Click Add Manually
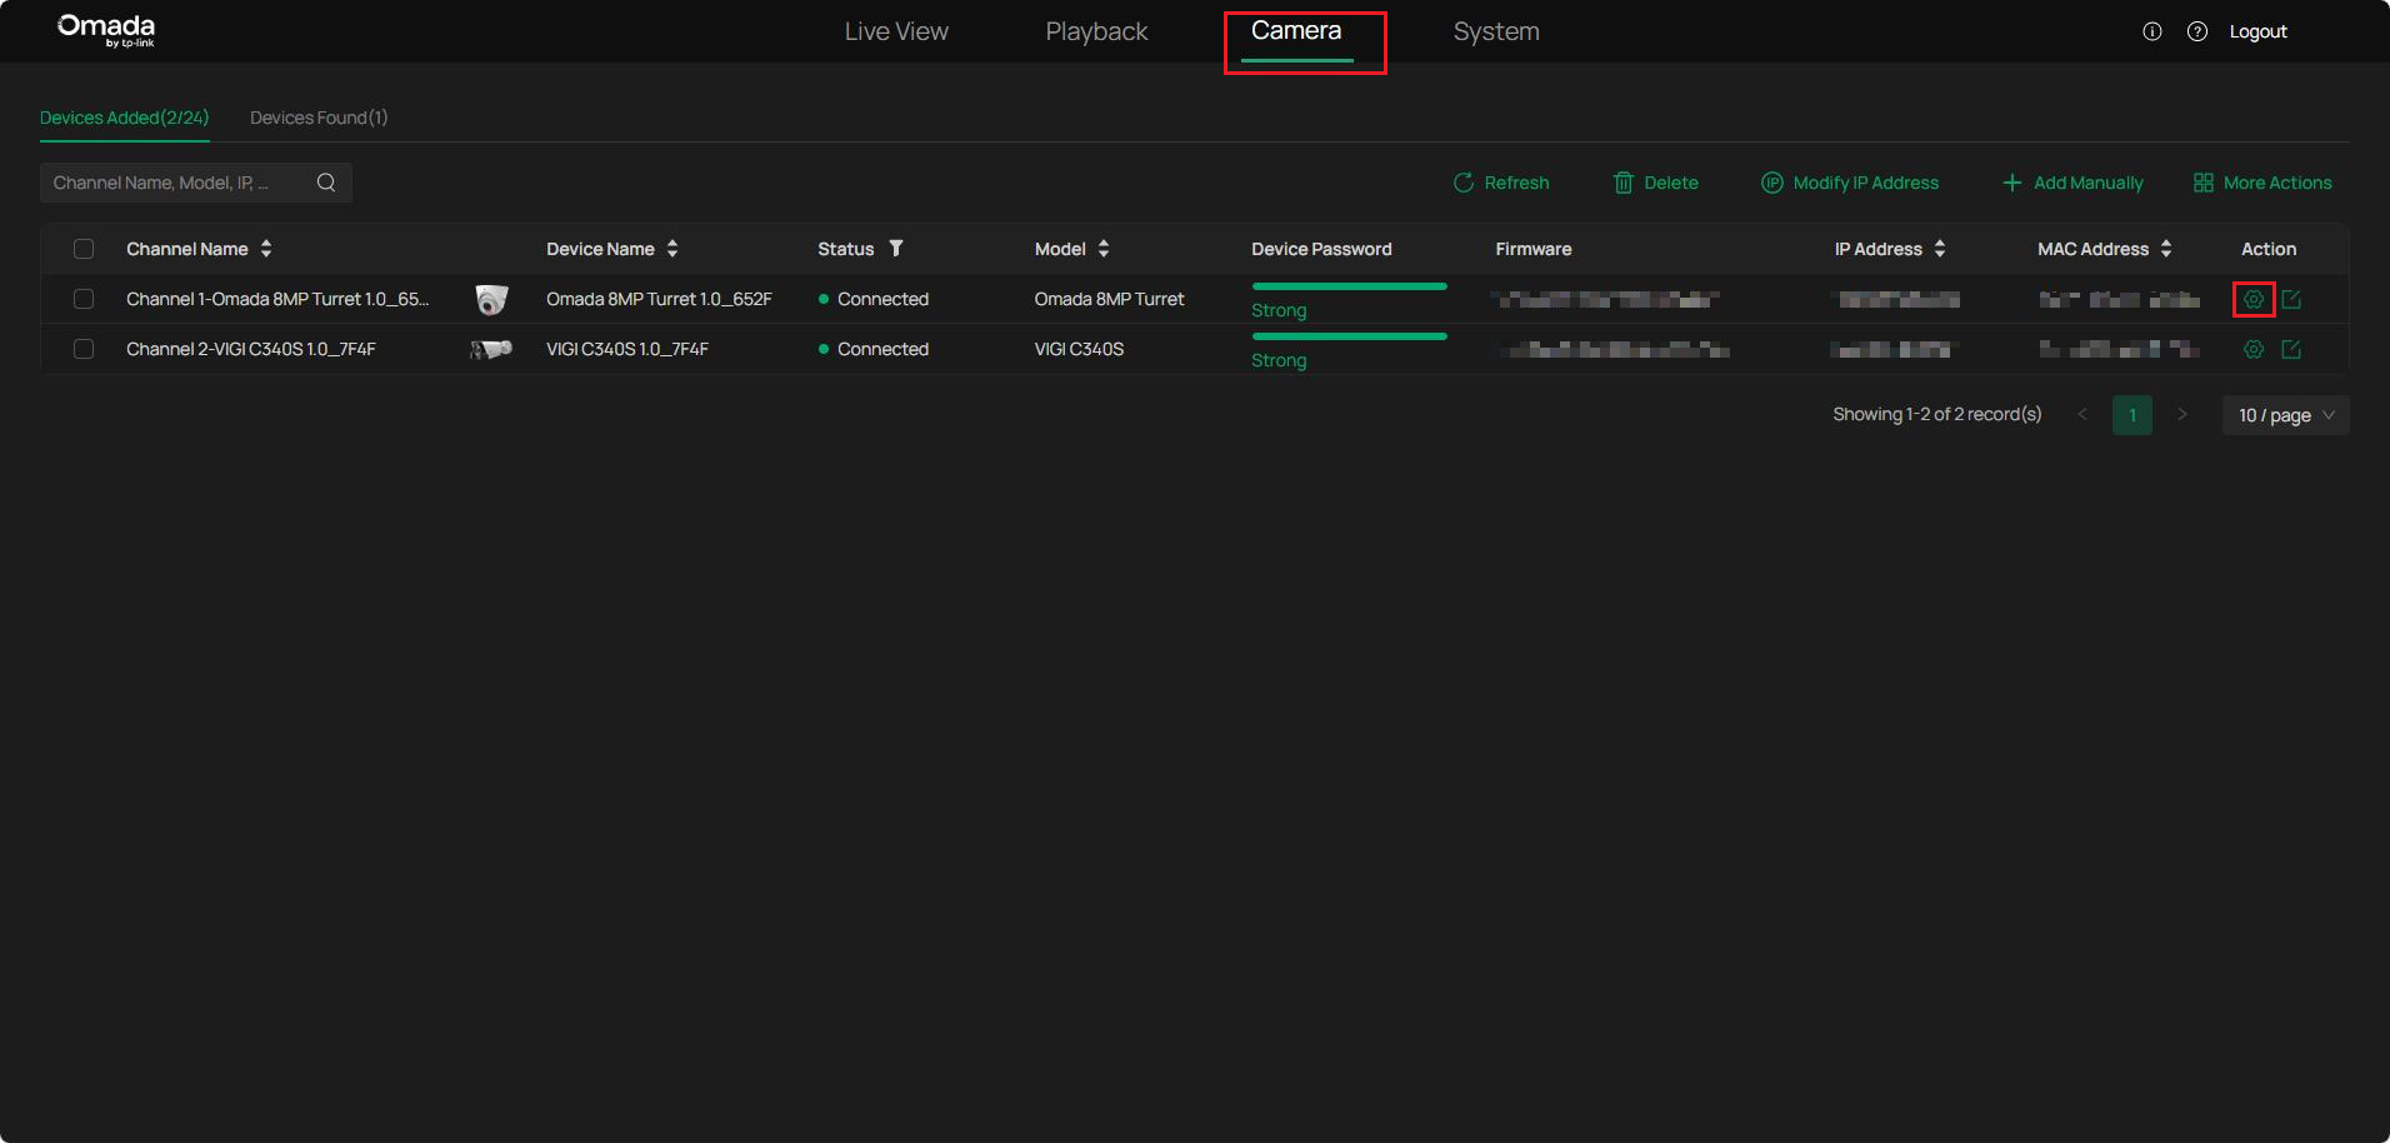 click(2072, 182)
